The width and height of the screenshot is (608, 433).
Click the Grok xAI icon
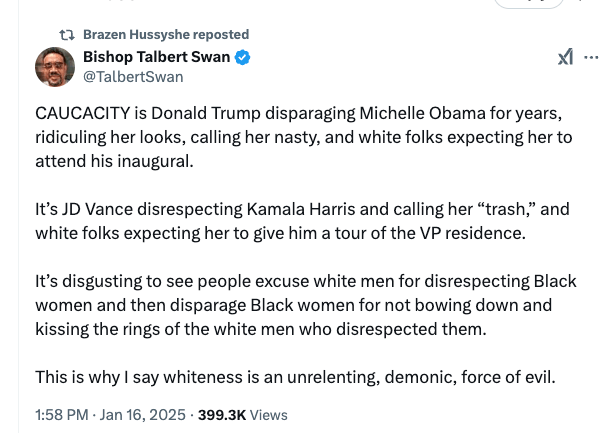(565, 58)
